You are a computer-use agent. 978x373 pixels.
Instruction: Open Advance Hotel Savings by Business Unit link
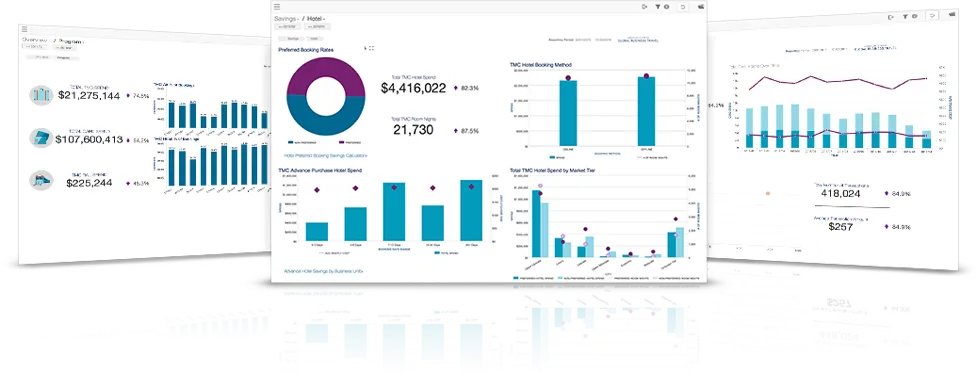pos(323,271)
